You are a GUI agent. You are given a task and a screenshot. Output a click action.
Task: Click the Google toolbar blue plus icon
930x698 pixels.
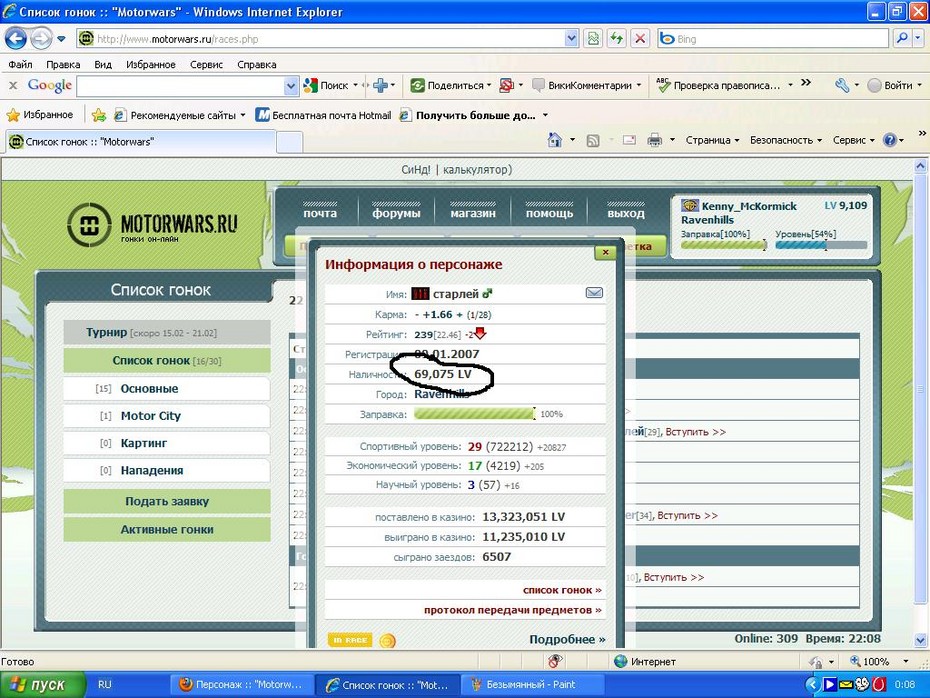(380, 85)
